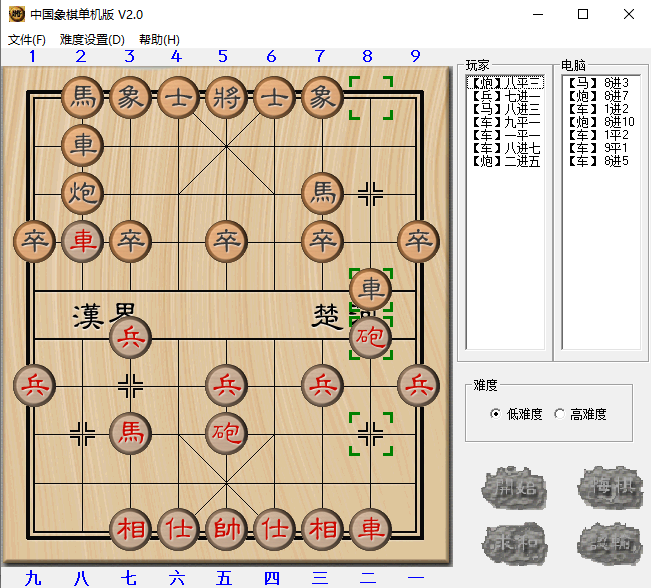Viewport: 651px width, 588px height.
Task: Select red 砲 directly below the bracketed black 車
Action: [370, 338]
